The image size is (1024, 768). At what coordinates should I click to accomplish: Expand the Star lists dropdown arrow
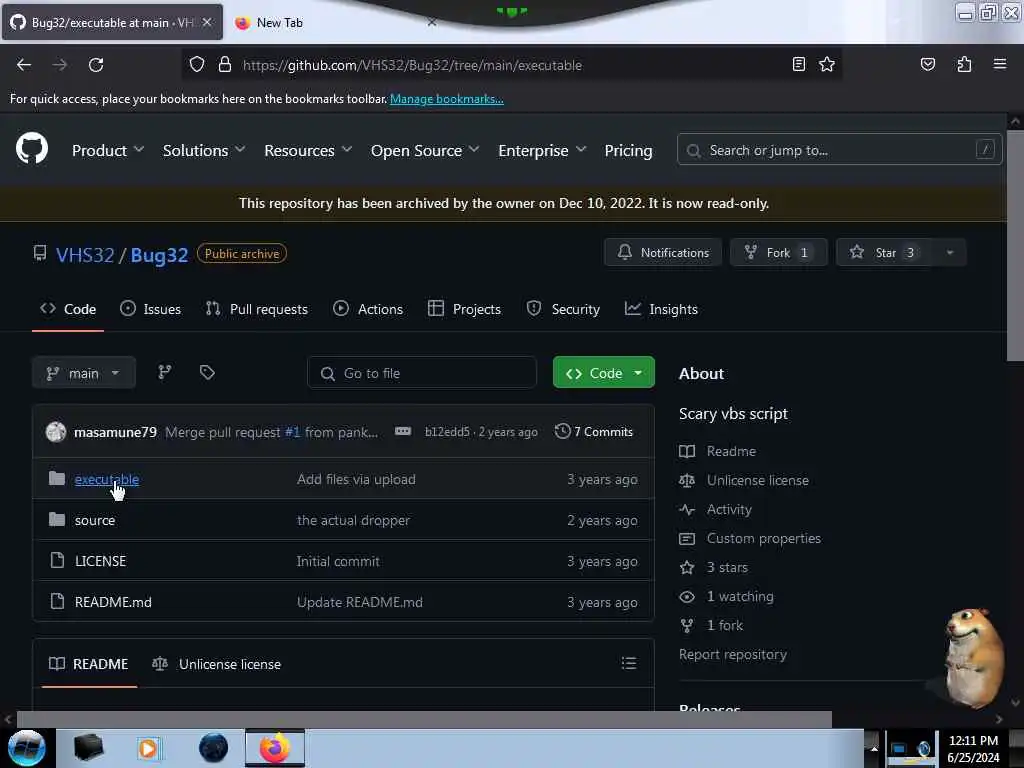tap(950, 253)
